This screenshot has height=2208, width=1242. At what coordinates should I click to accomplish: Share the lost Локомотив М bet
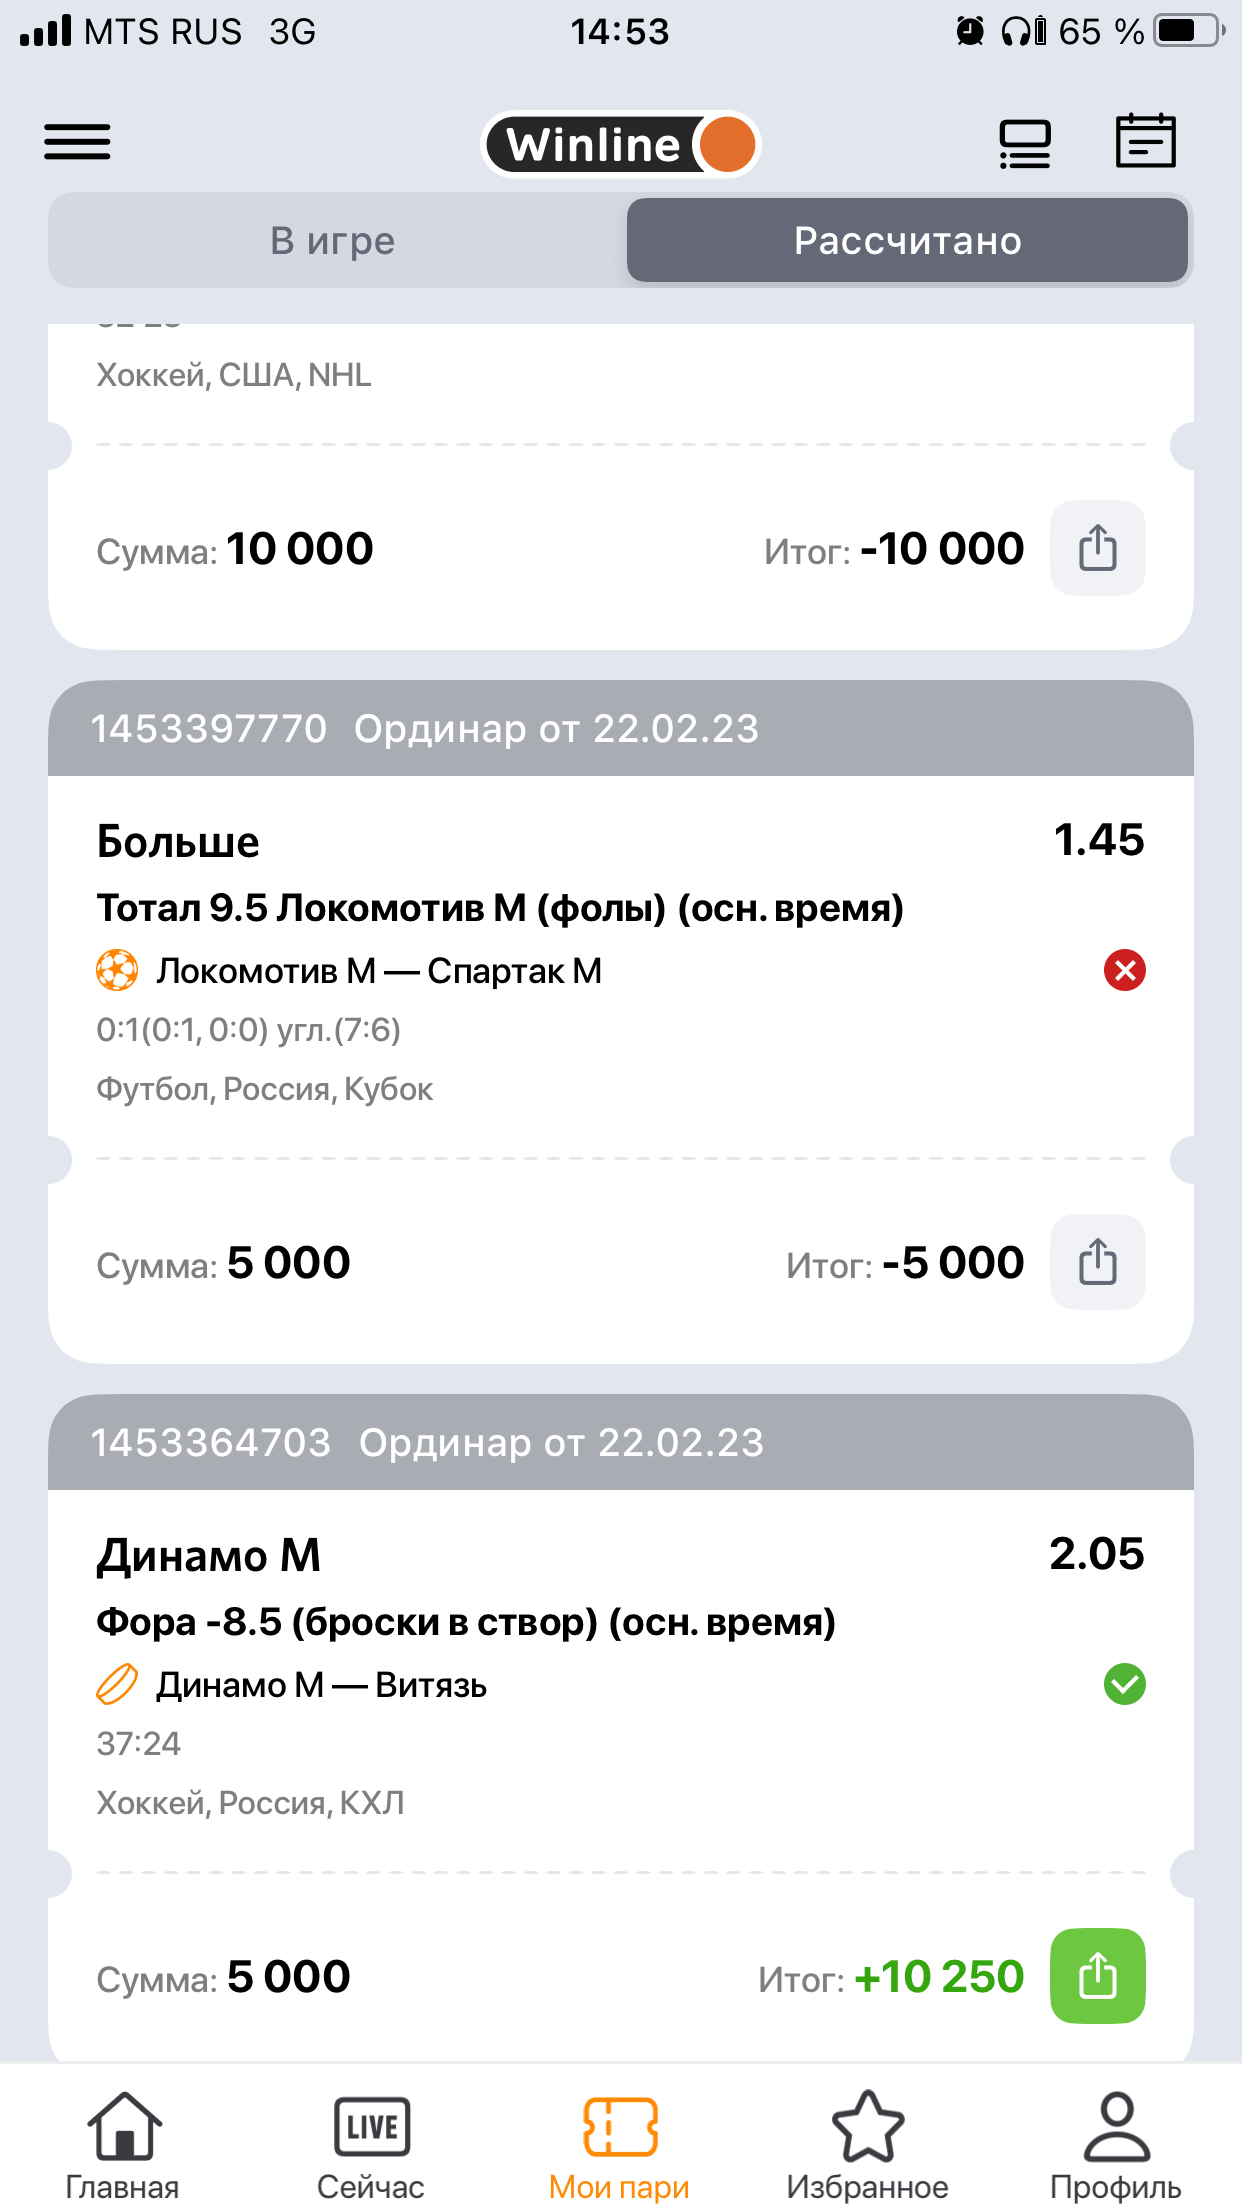[x=1097, y=1262]
